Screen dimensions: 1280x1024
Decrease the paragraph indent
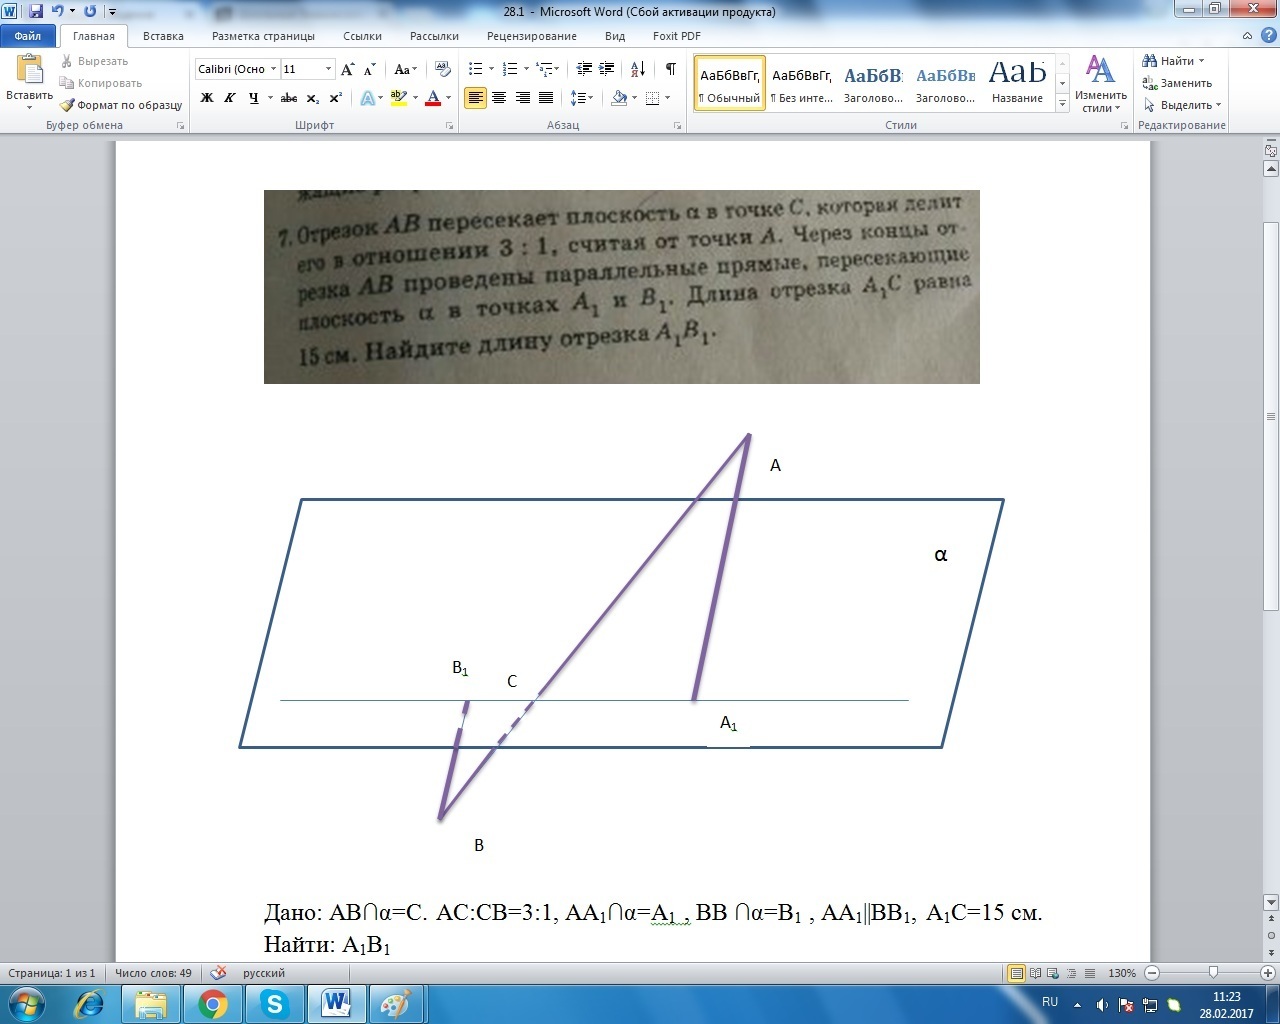coord(585,69)
